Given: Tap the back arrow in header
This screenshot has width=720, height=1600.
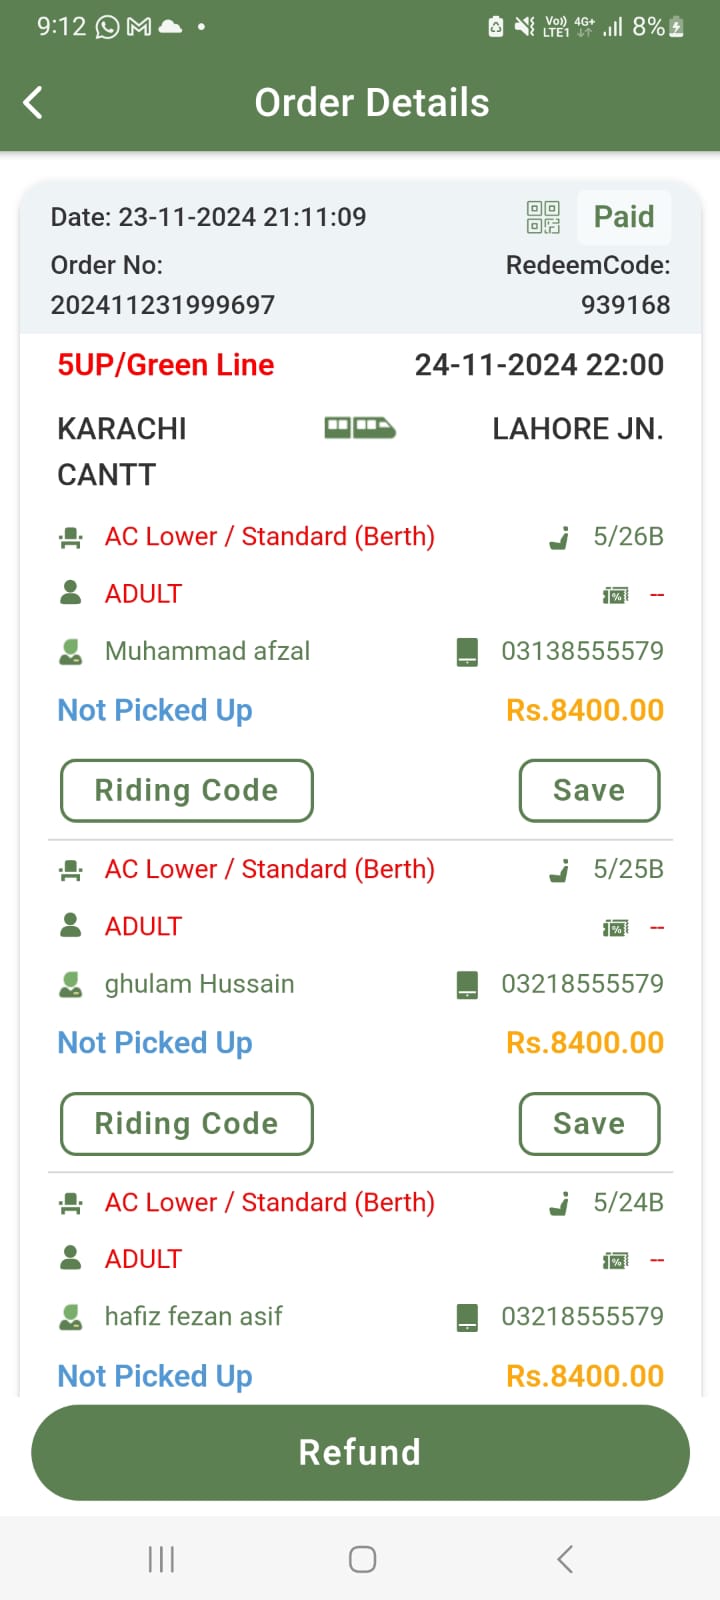Looking at the screenshot, I should click(33, 102).
